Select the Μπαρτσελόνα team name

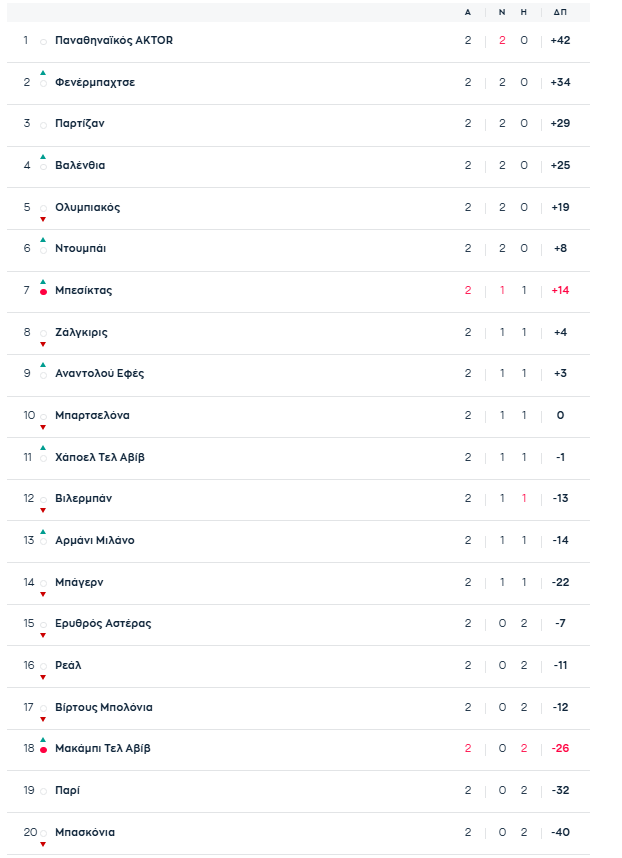(x=92, y=415)
